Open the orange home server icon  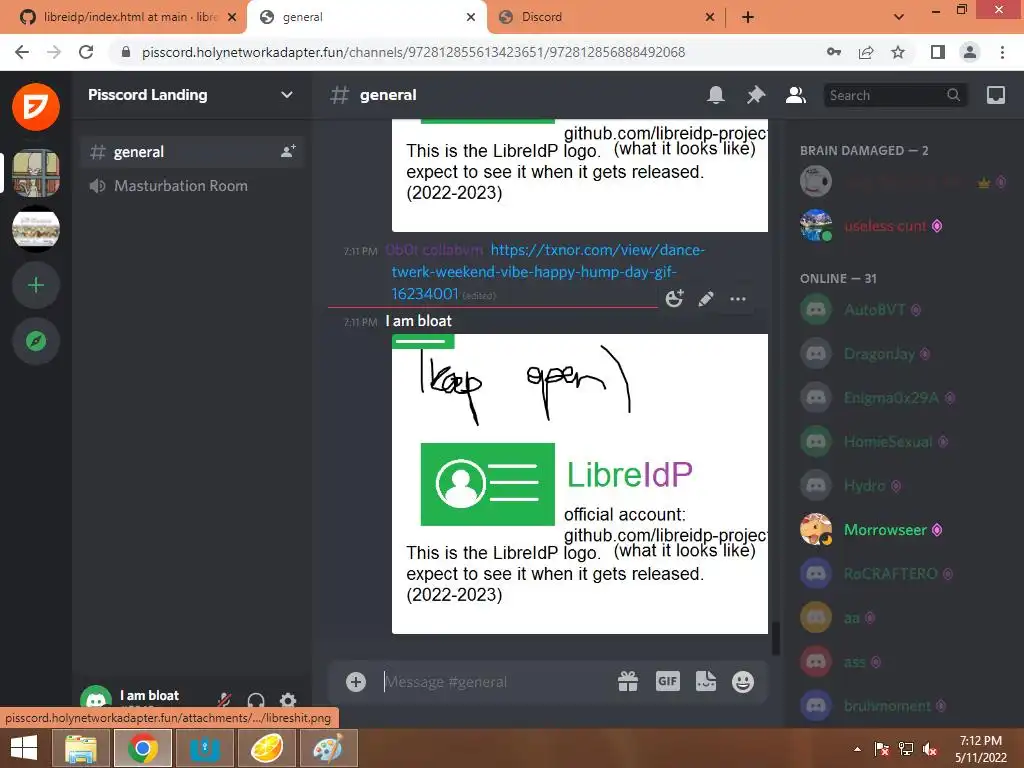(x=36, y=106)
